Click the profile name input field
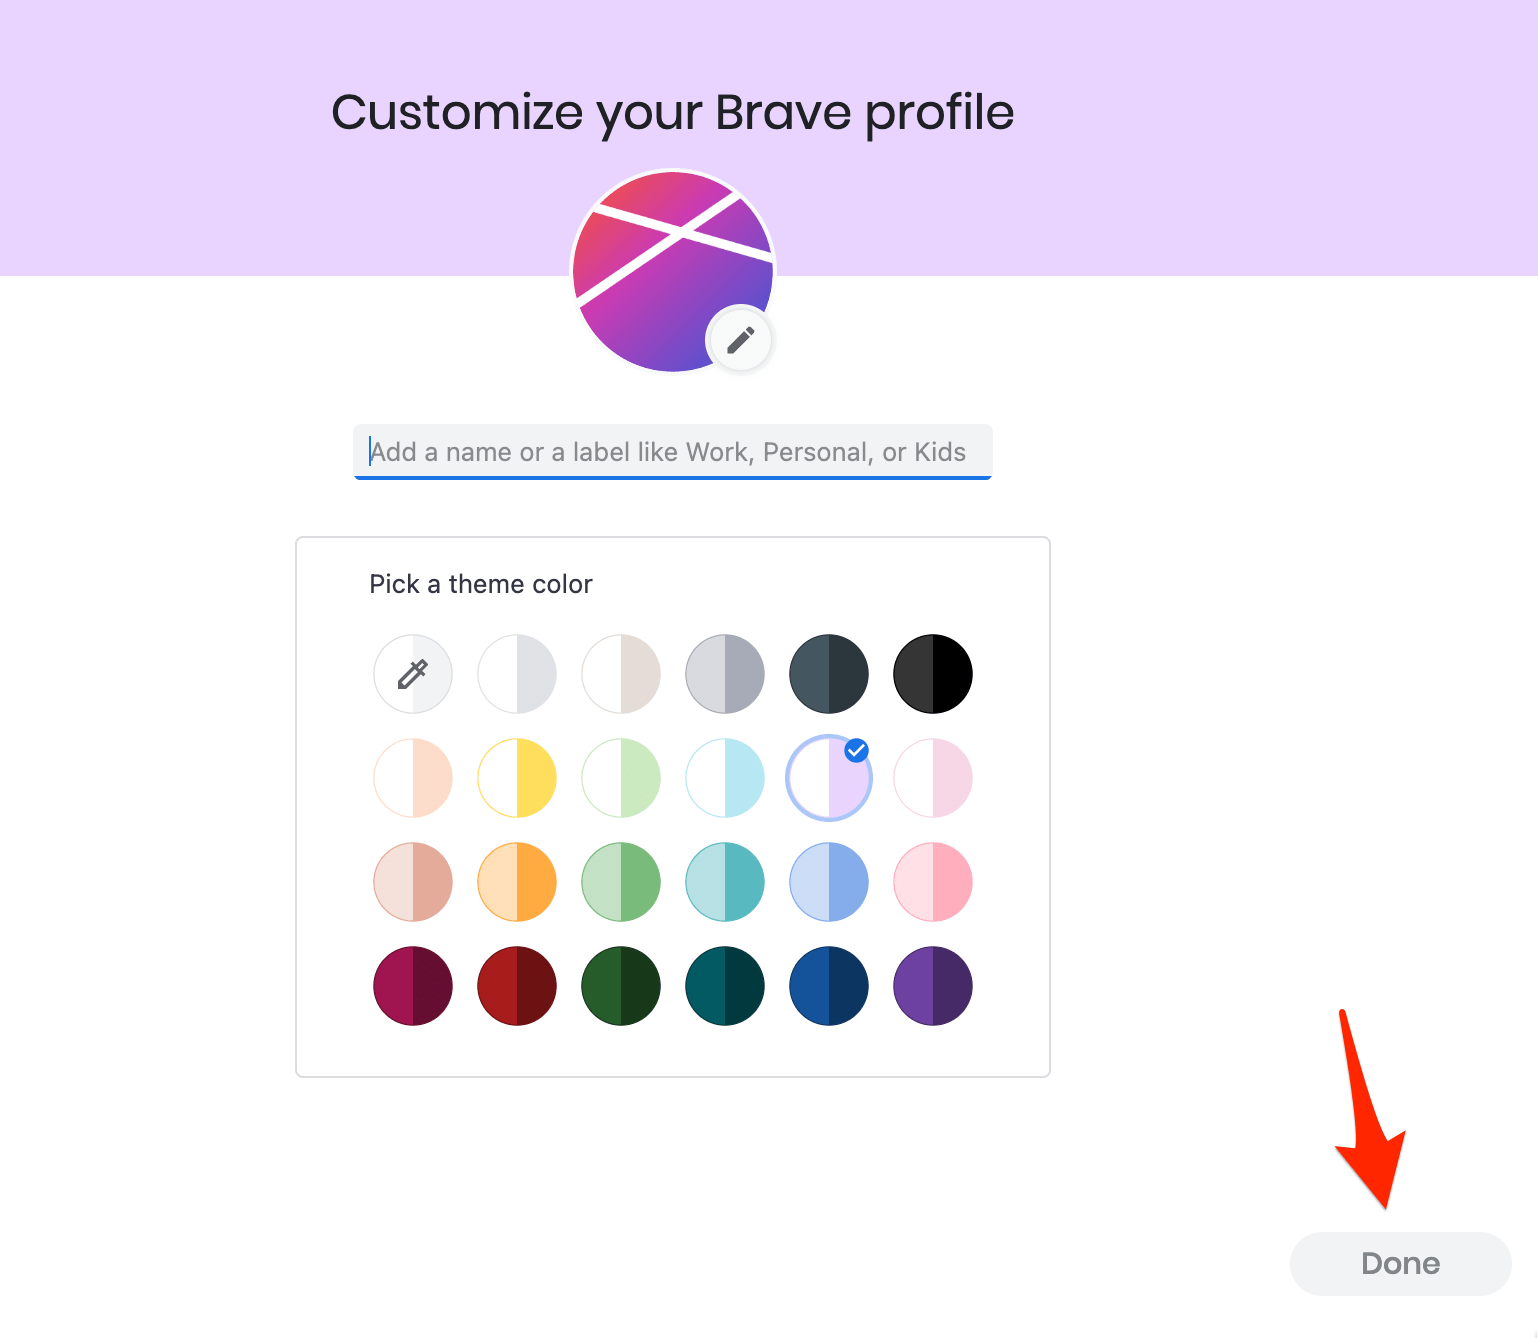The height and width of the screenshot is (1338, 1538). point(672,452)
